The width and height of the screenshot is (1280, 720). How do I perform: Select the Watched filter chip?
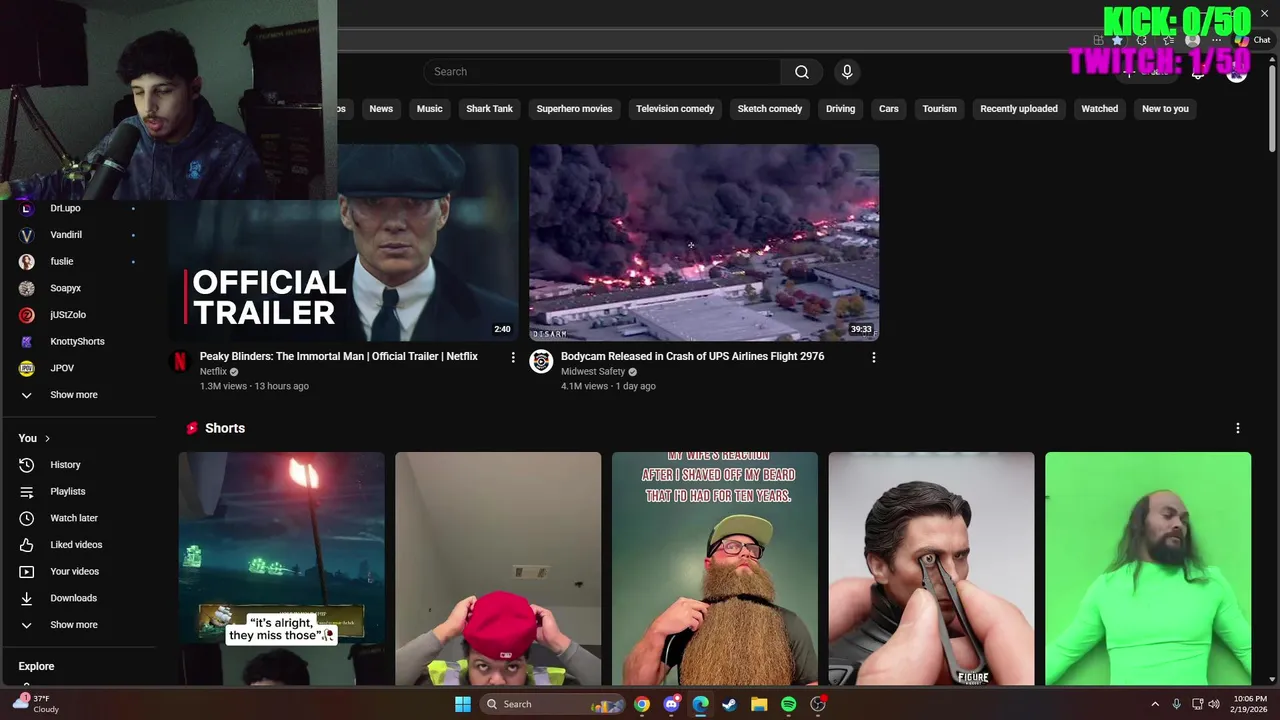(x=1100, y=109)
